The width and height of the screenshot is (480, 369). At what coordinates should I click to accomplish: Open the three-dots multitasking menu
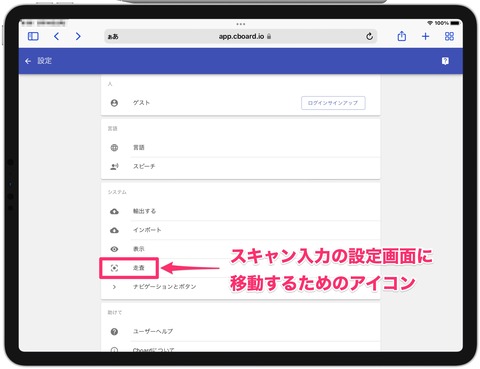241,24
